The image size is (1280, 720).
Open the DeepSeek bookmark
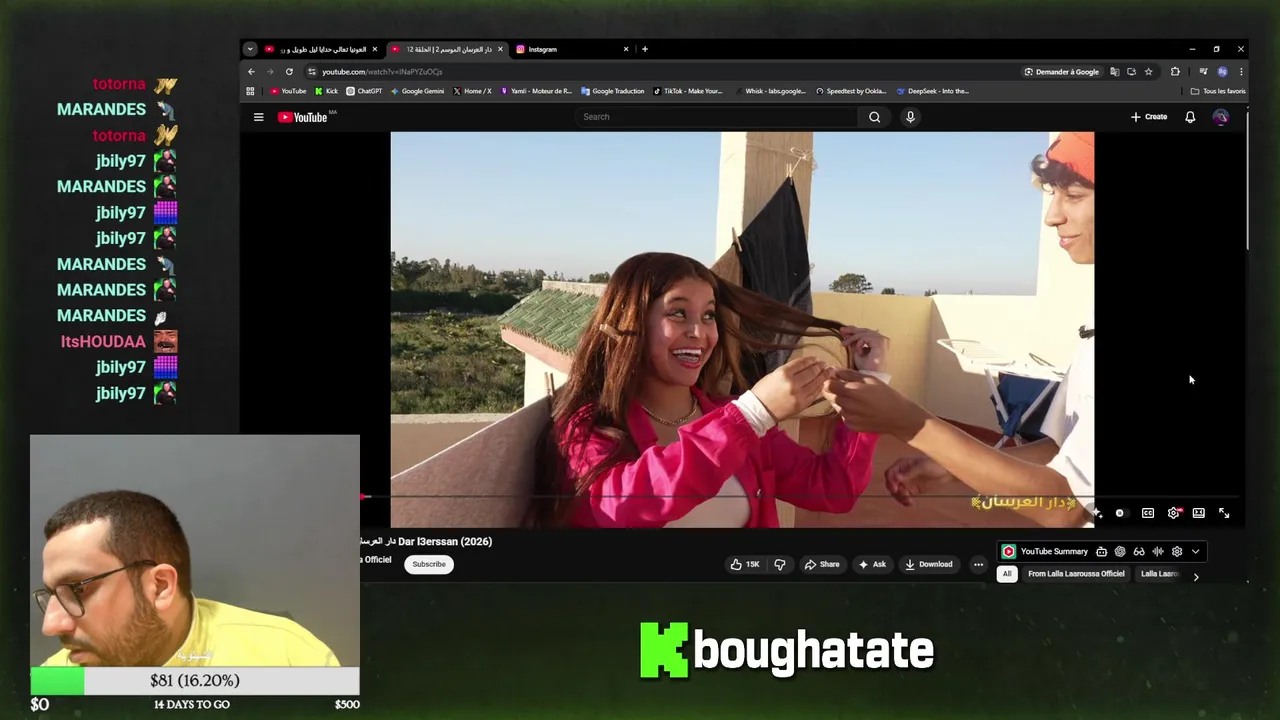tap(932, 91)
